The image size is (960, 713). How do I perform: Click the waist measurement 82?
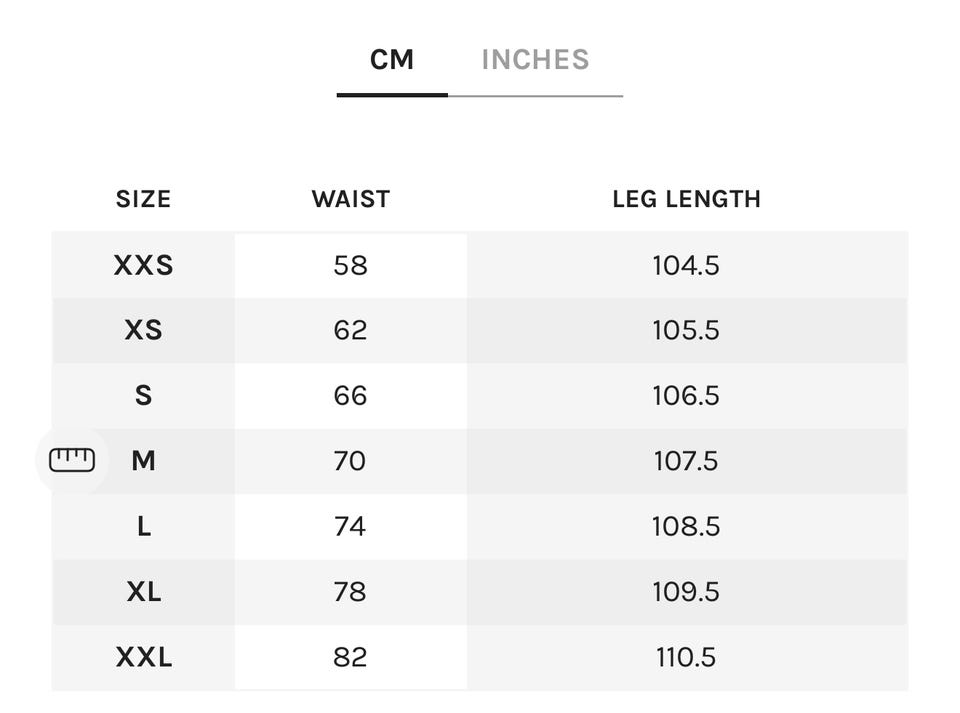coord(350,657)
